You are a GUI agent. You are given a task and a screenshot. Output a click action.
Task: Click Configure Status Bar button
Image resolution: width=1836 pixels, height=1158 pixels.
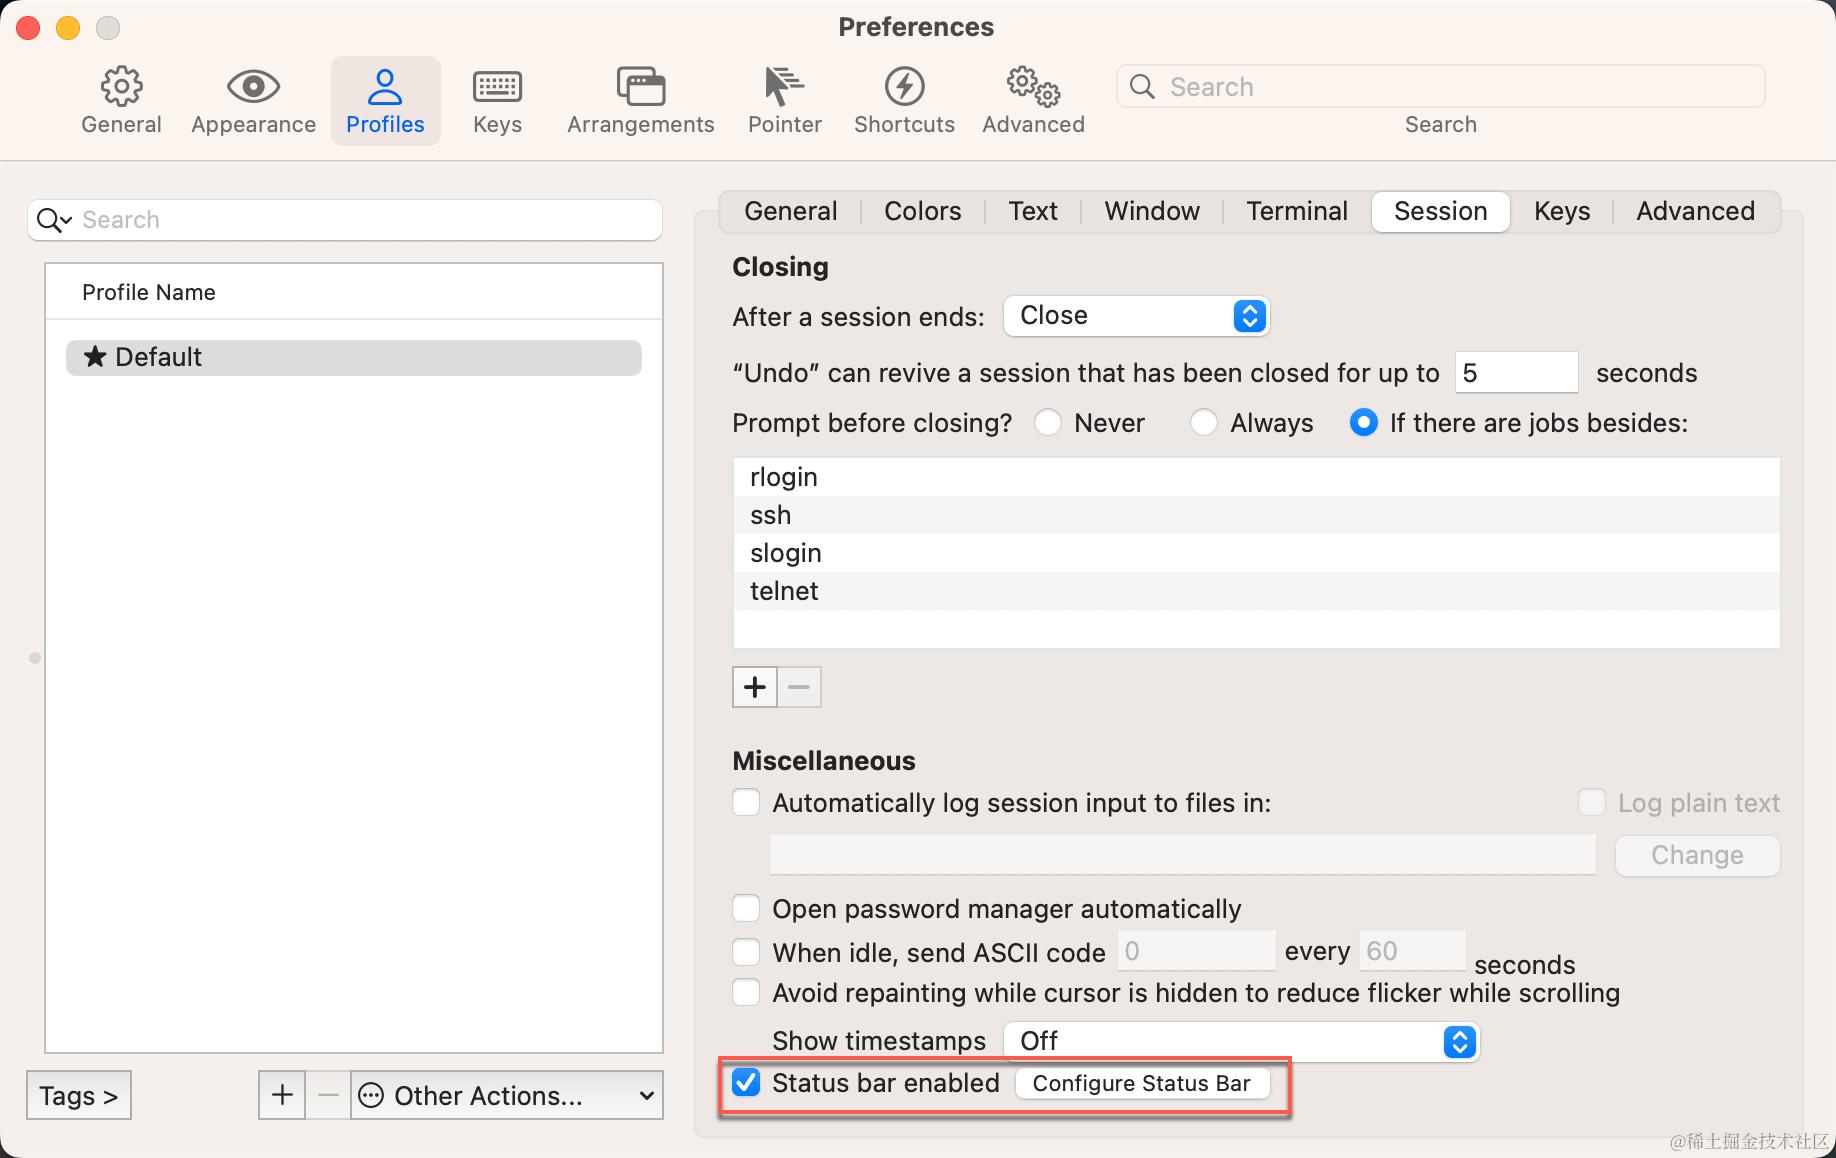[x=1142, y=1083]
